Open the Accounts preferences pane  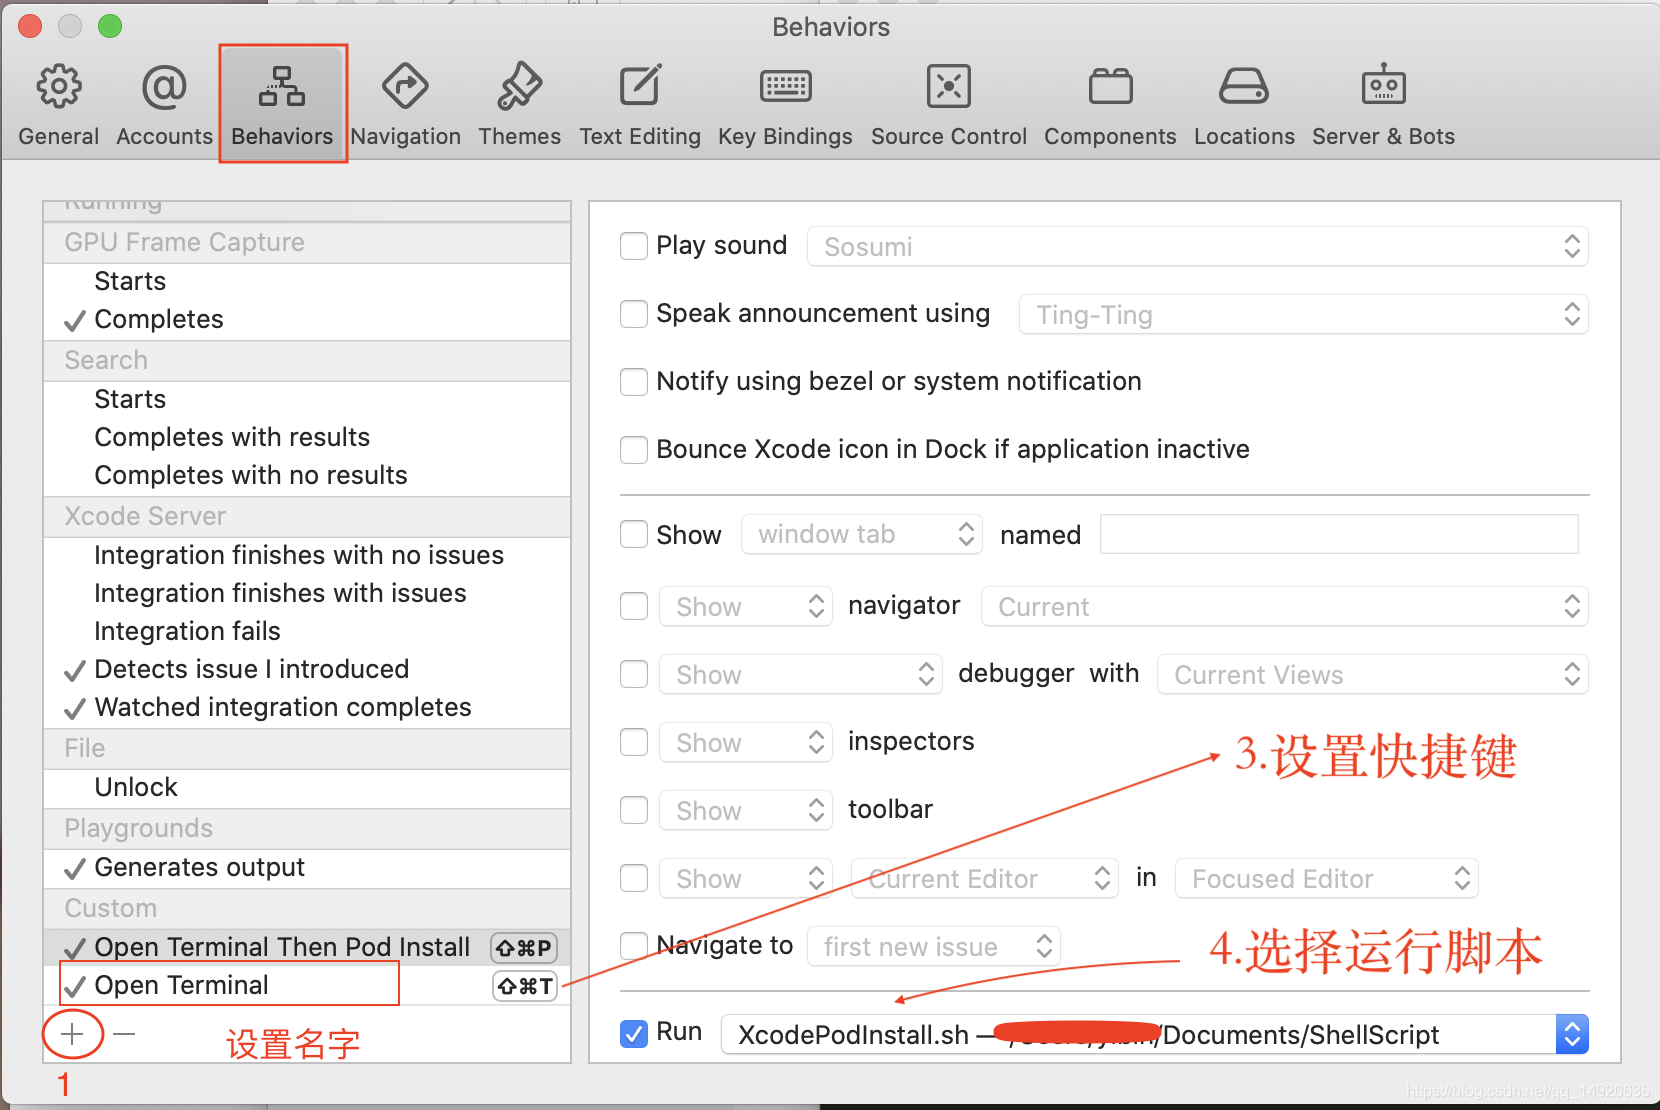point(164,105)
